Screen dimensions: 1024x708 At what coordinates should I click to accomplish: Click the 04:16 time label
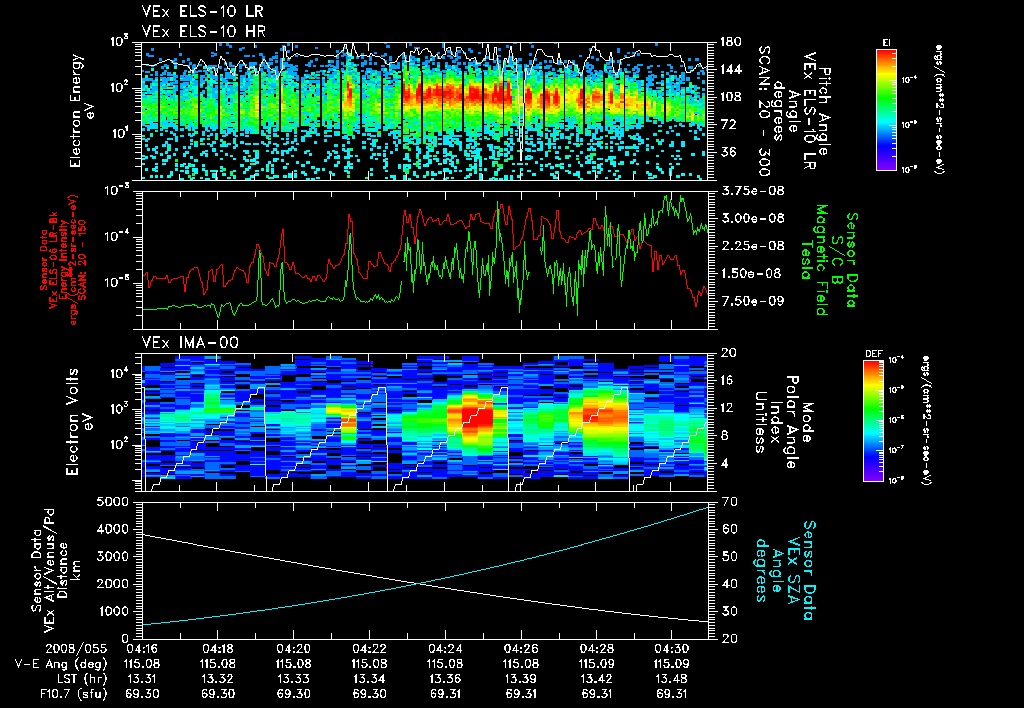142,649
